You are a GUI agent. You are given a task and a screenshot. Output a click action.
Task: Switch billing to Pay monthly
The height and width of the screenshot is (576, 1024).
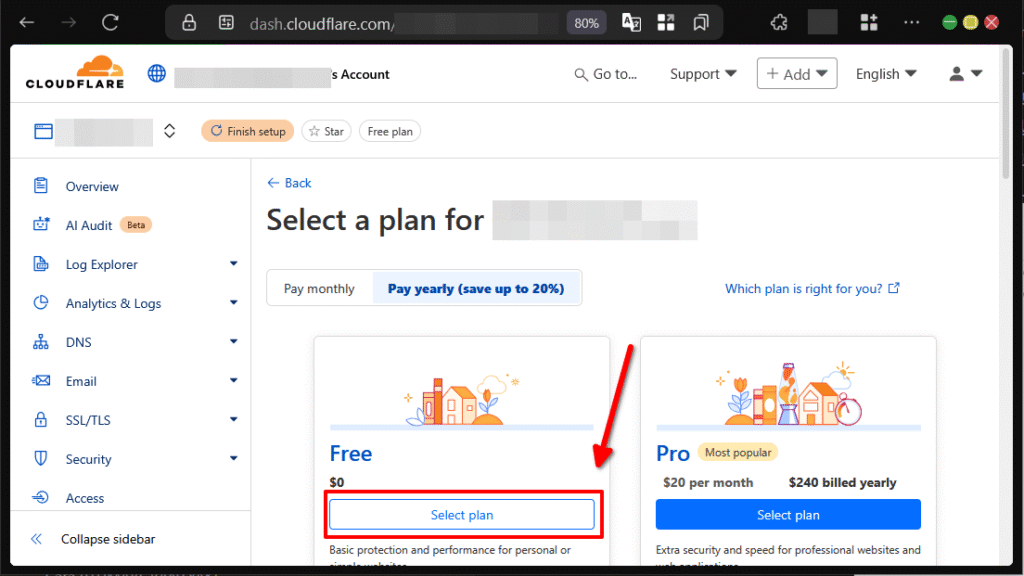(x=320, y=287)
